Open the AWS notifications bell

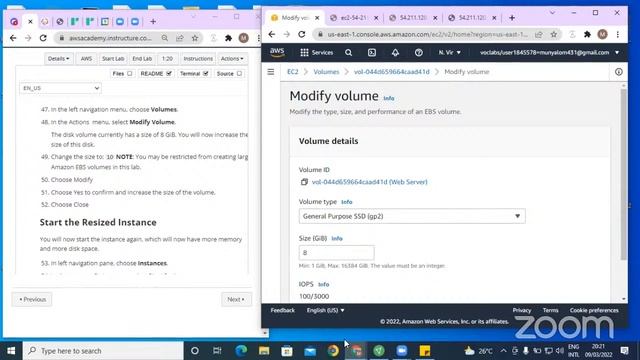(395, 52)
